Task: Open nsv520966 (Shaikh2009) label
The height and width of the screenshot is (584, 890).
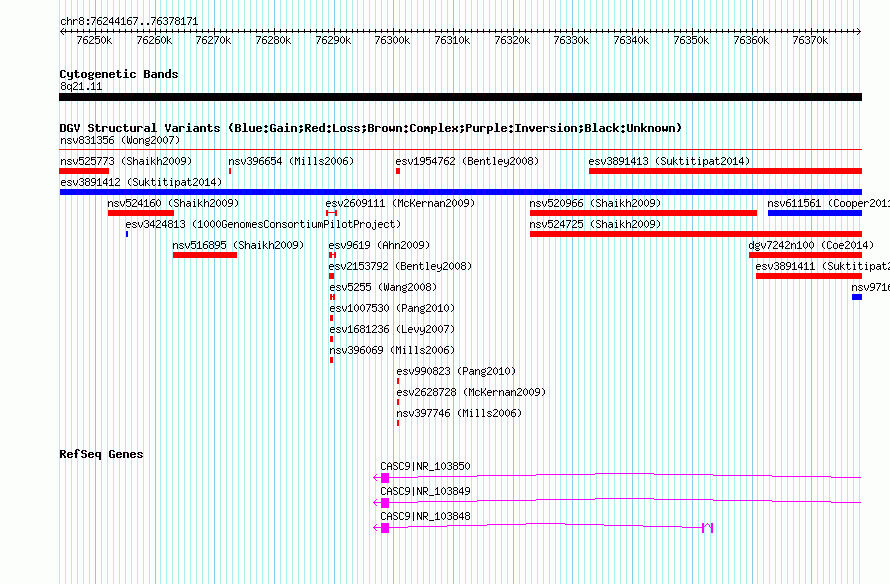Action: pyautogui.click(x=595, y=203)
